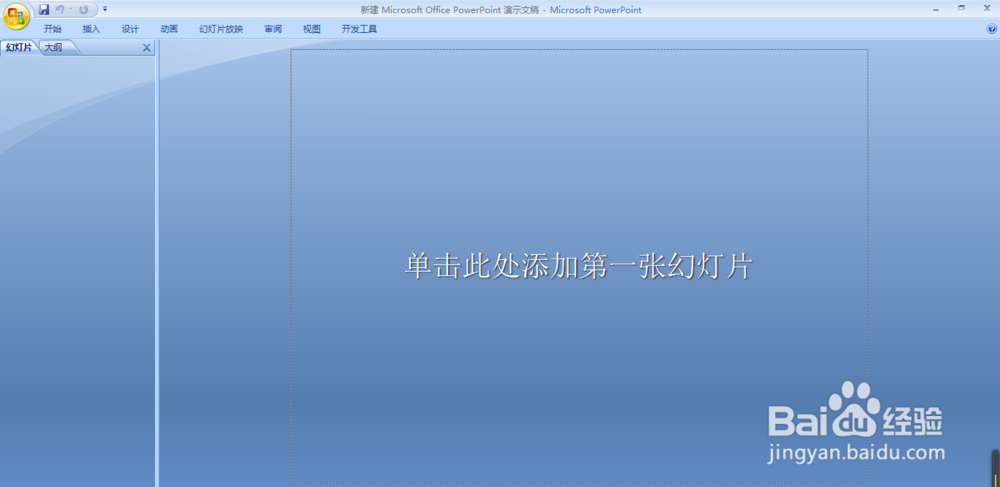Minimize the PowerPoint window
The height and width of the screenshot is (487, 1000).
click(x=936, y=9)
